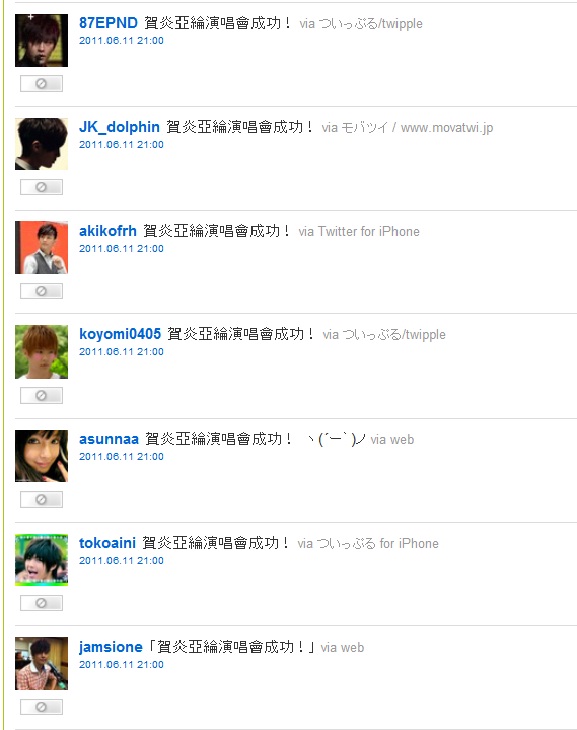Screen dimensions: 577x730
Task: Click the block icon under 87EPND's avatar
Action: click(41, 83)
